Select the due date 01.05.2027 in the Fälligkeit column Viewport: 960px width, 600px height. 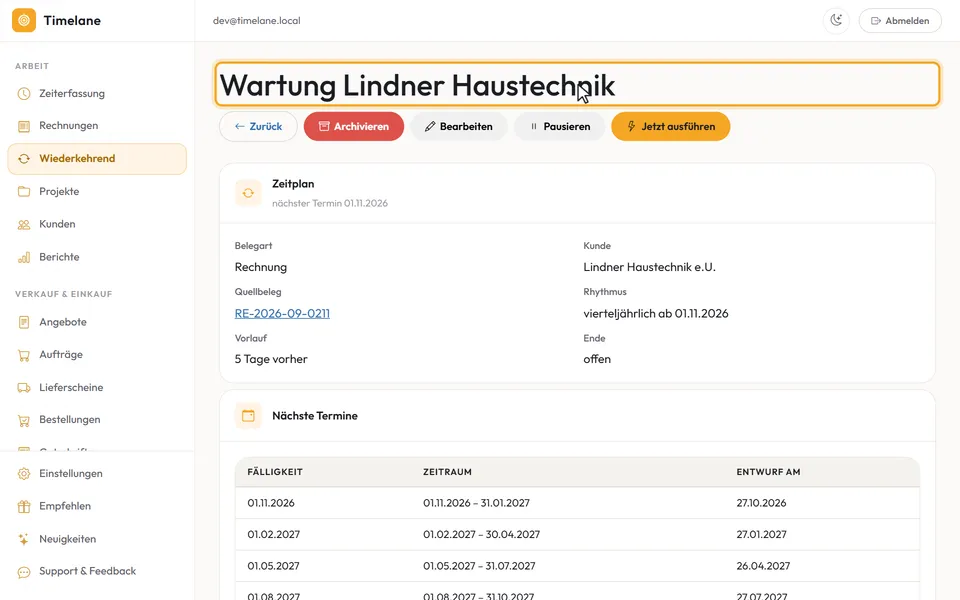[x=273, y=566]
